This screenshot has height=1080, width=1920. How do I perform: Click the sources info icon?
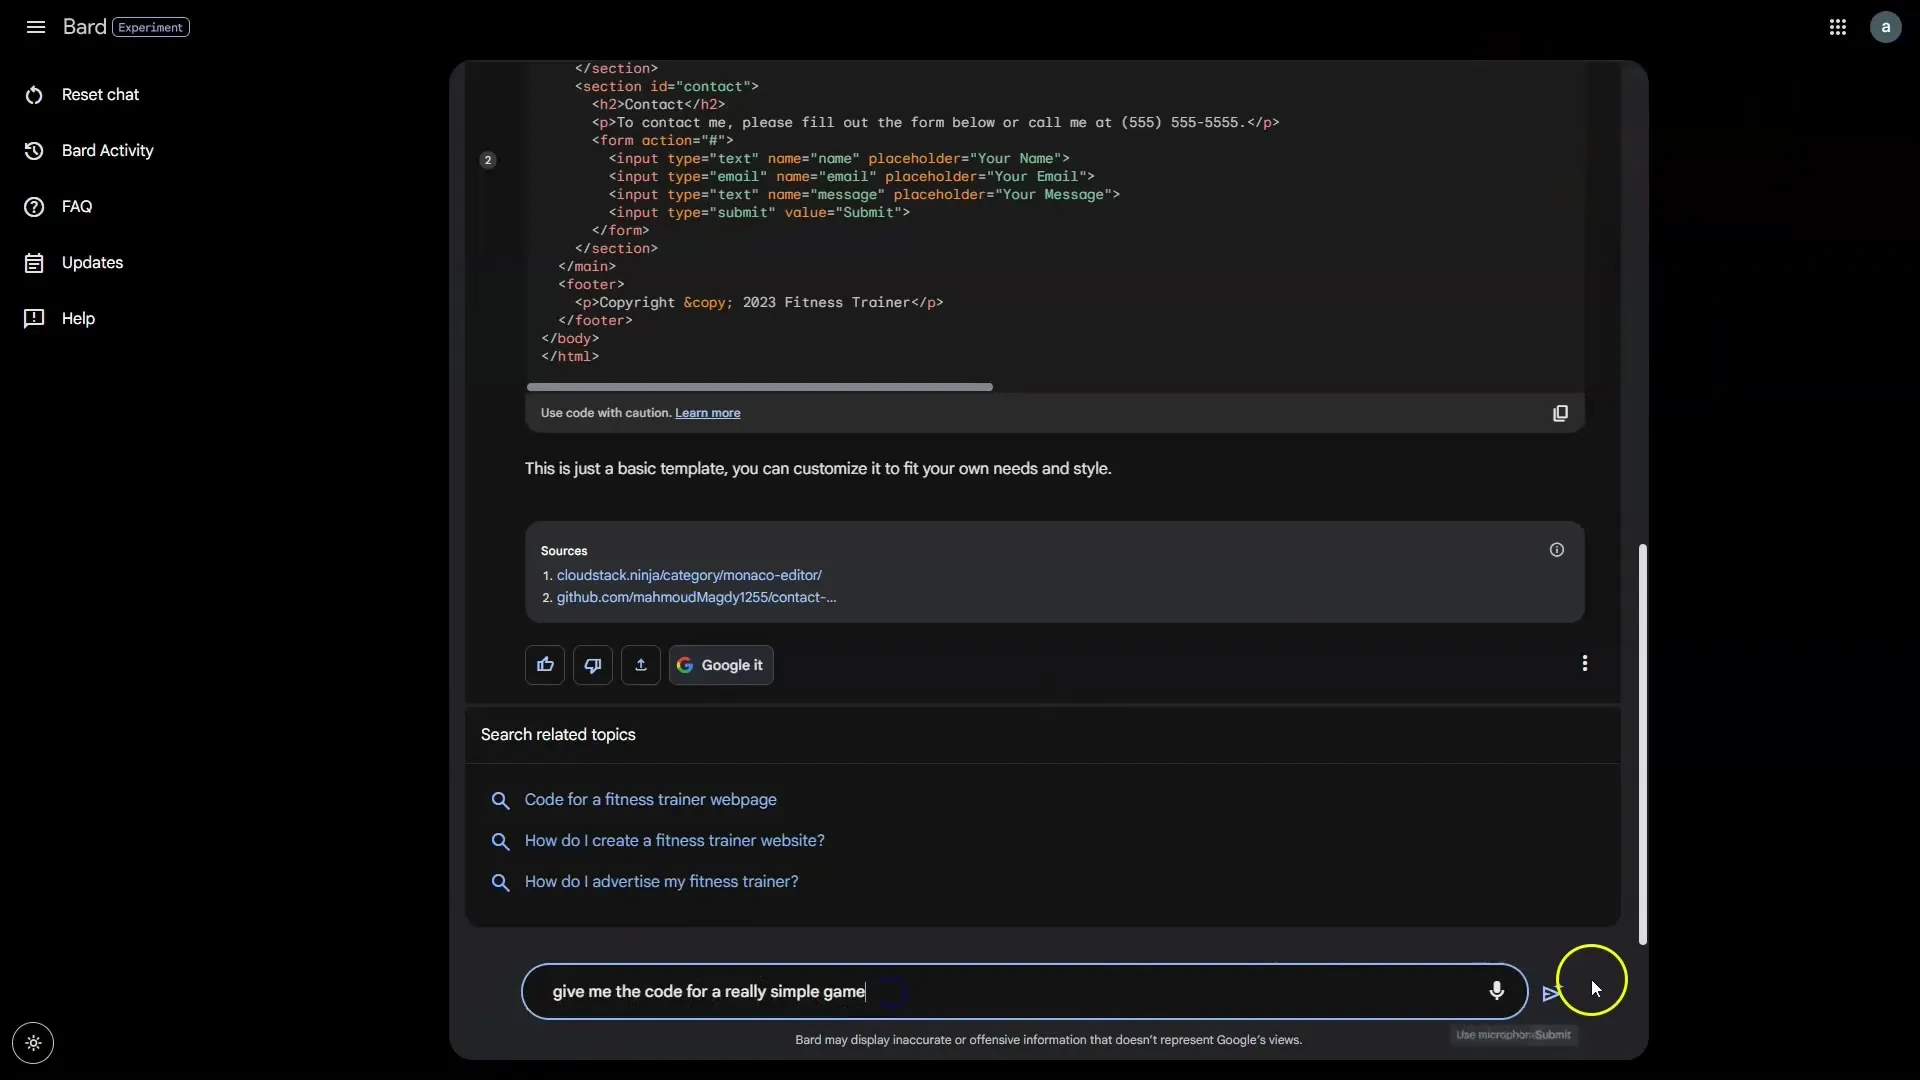tap(1556, 550)
